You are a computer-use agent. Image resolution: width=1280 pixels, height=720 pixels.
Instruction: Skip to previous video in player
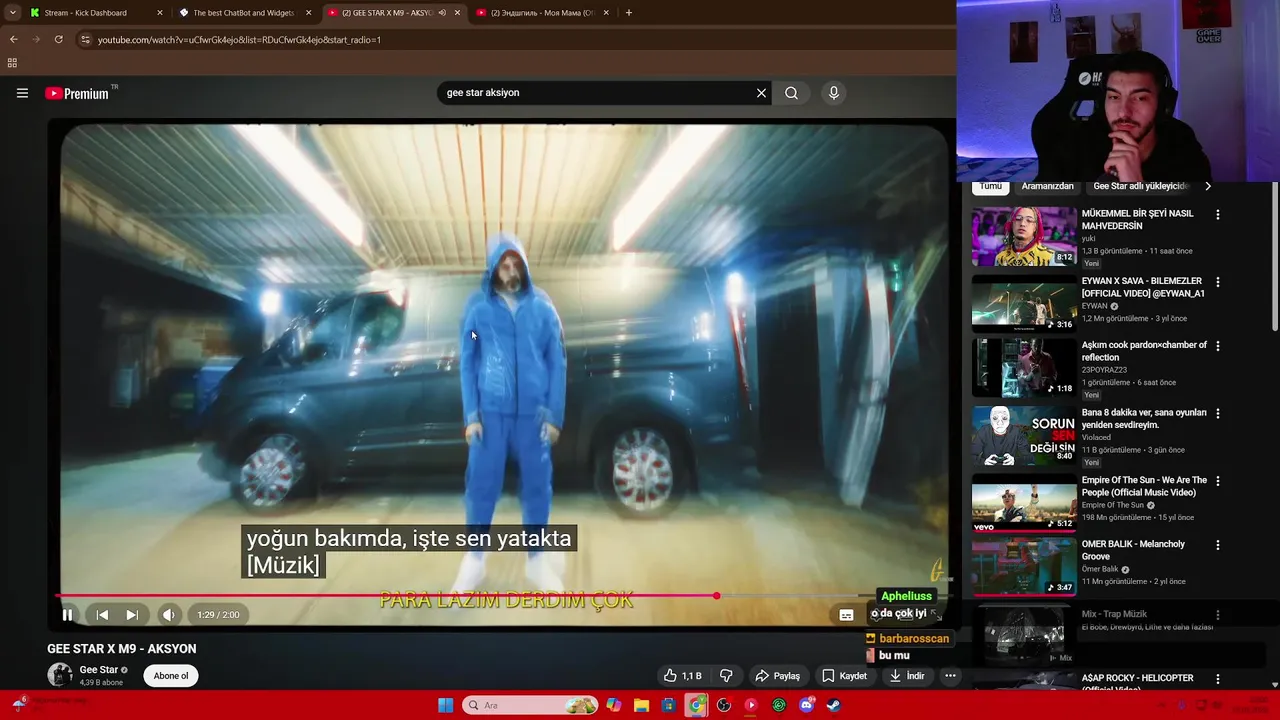point(102,615)
